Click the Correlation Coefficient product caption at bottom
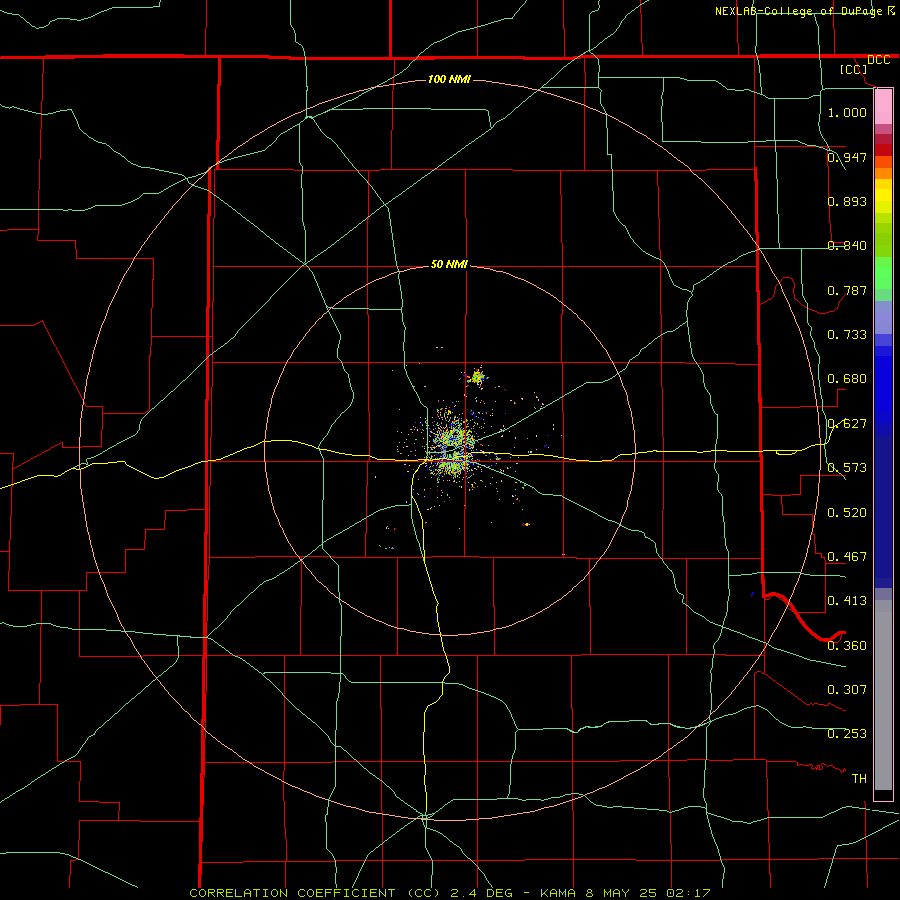Screen dimensions: 900x900 click(x=449, y=893)
